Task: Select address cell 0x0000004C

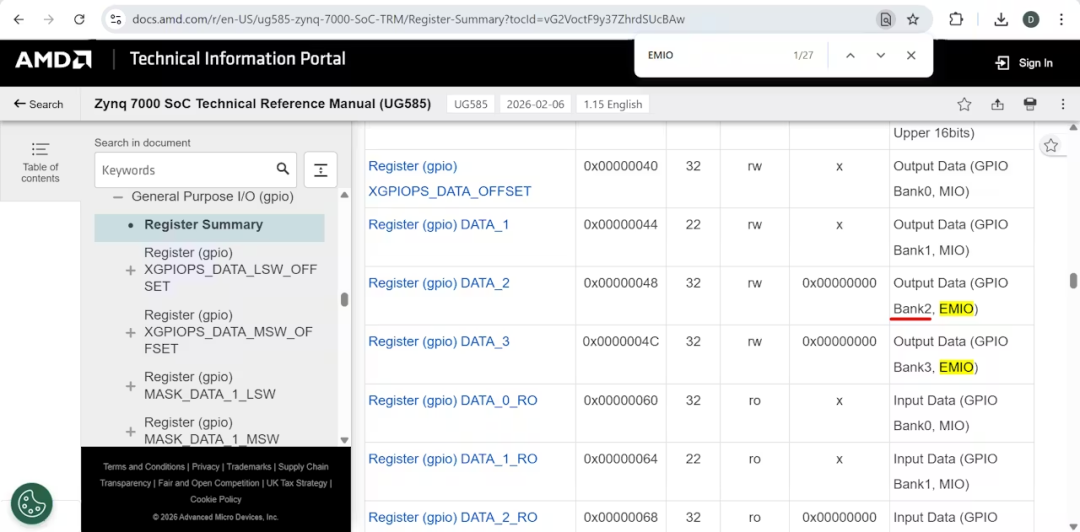Action: [x=621, y=342]
